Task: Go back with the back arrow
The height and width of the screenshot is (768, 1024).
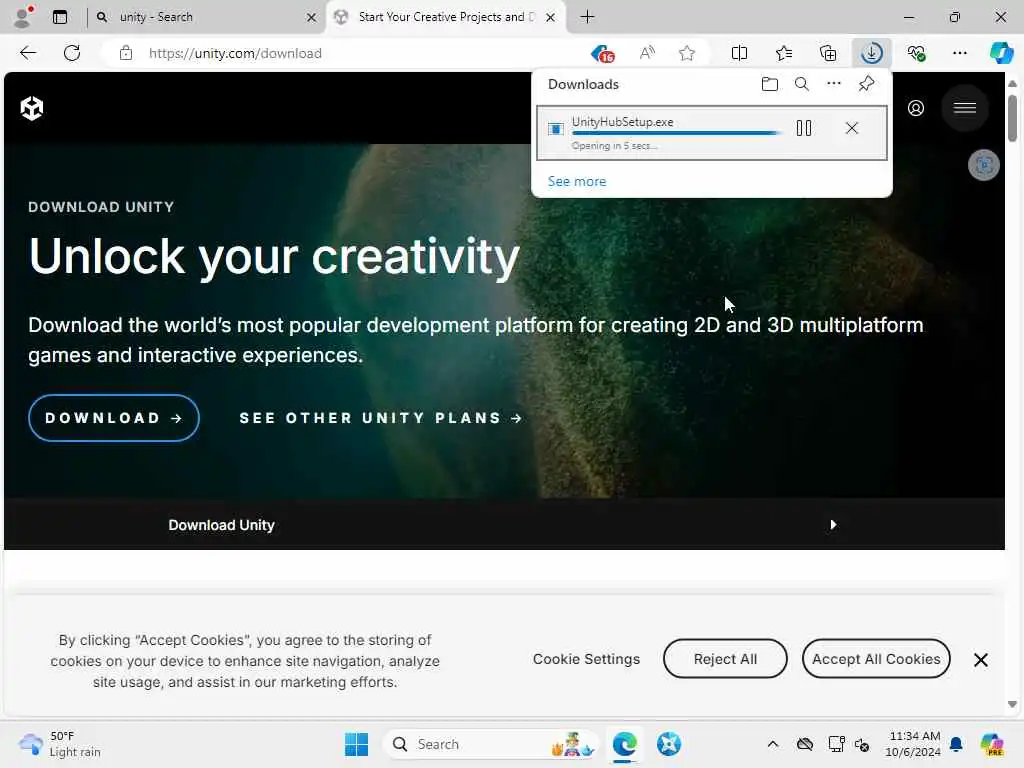Action: tap(28, 53)
